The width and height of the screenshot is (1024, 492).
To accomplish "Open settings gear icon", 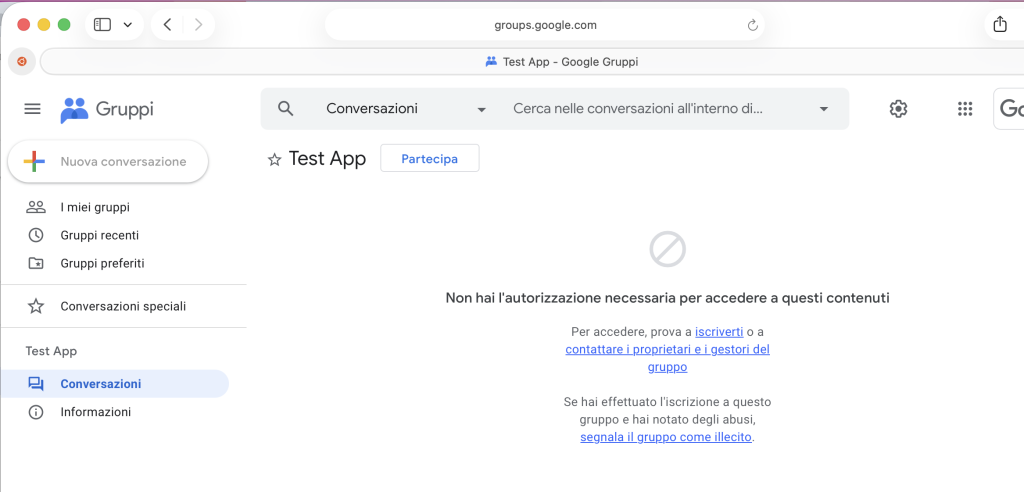I will pos(898,109).
